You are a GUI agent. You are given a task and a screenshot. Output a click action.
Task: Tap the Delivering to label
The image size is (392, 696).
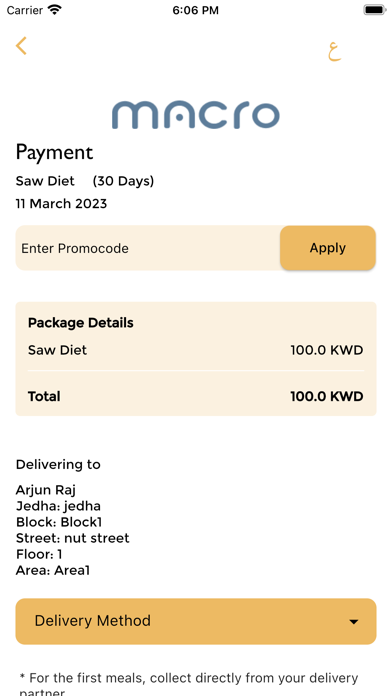(x=58, y=465)
